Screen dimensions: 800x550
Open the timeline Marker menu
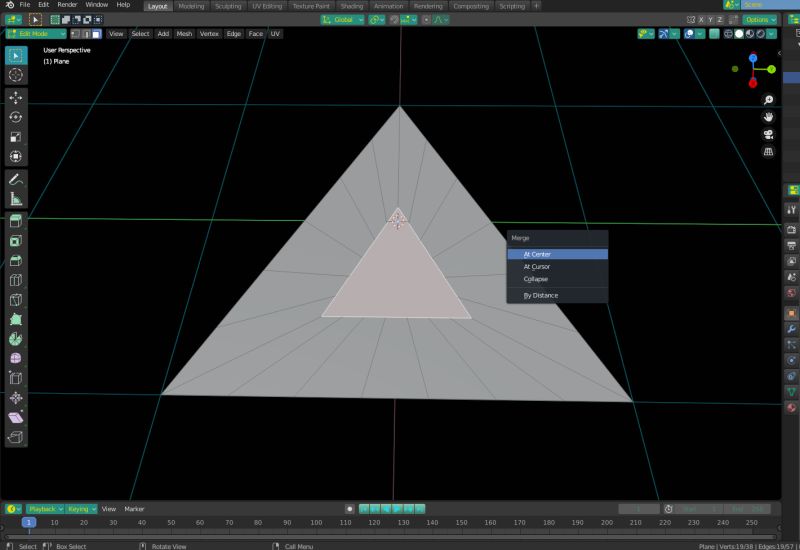tap(134, 509)
